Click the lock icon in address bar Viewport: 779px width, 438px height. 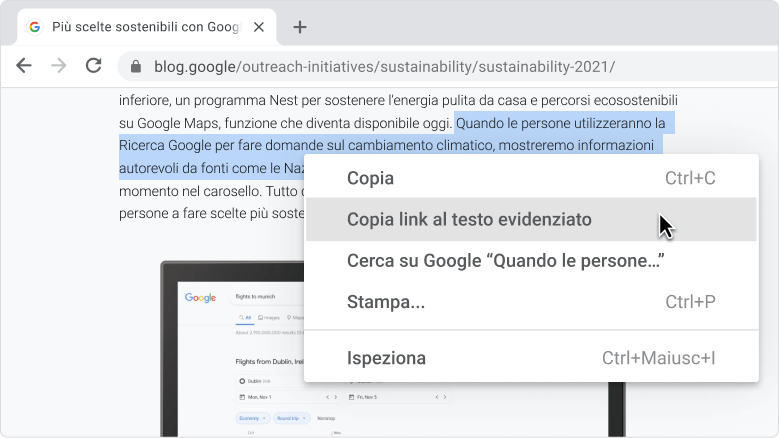(136, 67)
